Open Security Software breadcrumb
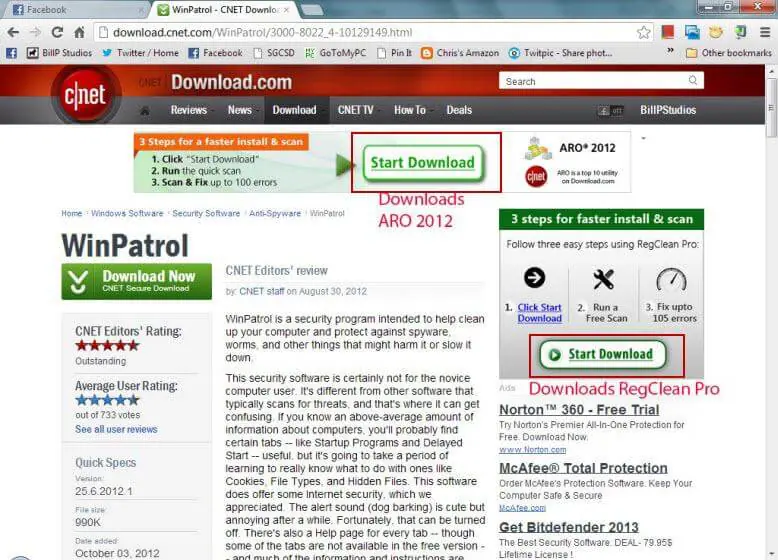This screenshot has height=560, width=778. click(206, 213)
